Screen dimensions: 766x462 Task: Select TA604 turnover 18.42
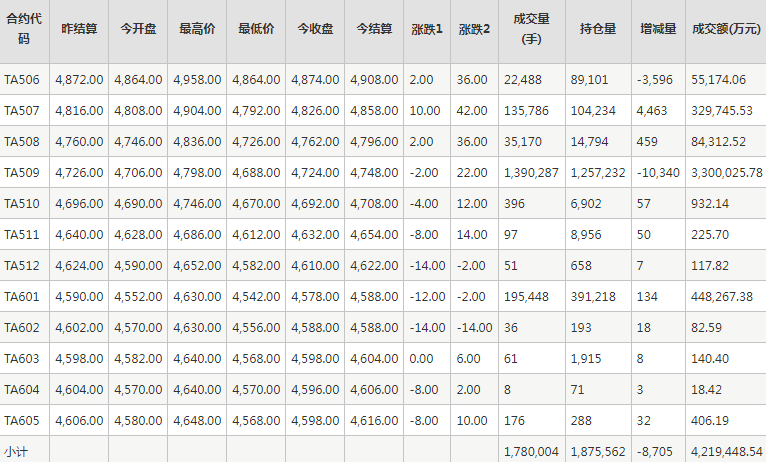(706, 390)
